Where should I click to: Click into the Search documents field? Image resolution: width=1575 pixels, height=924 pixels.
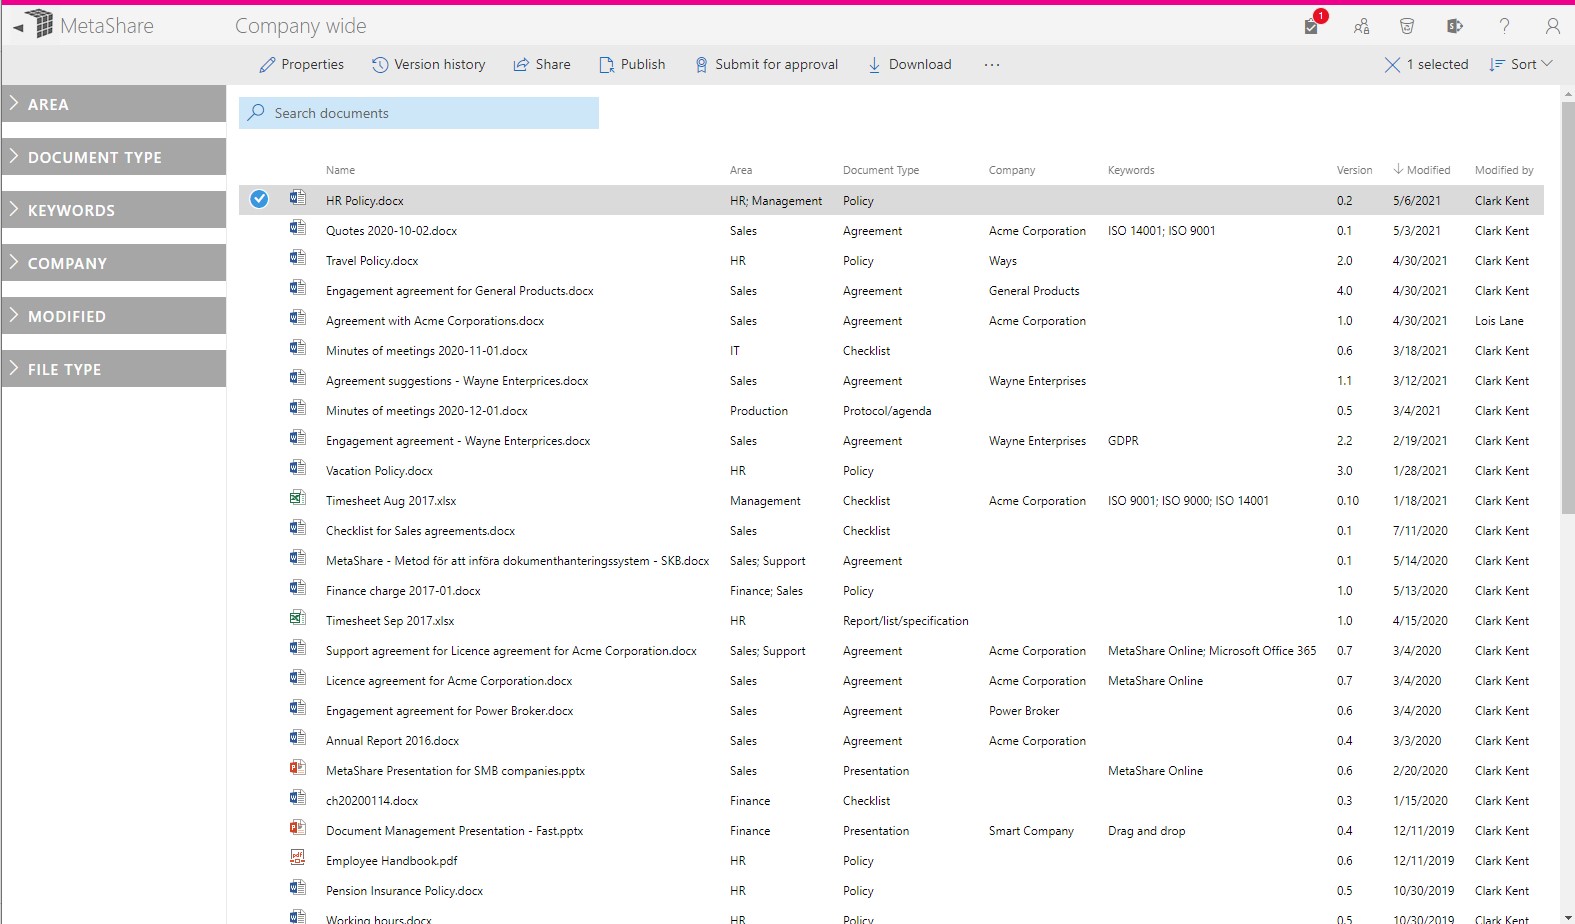click(x=419, y=113)
